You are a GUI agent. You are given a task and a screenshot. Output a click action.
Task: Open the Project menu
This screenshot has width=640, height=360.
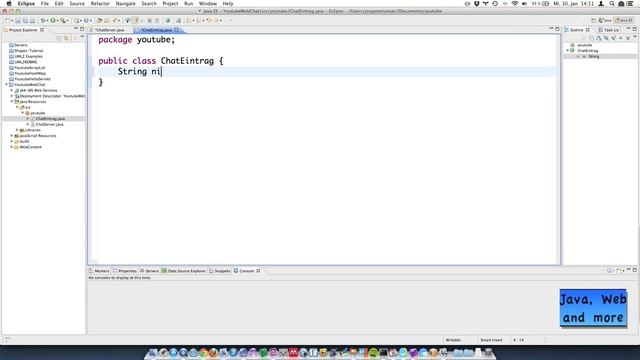tap(170, 4)
